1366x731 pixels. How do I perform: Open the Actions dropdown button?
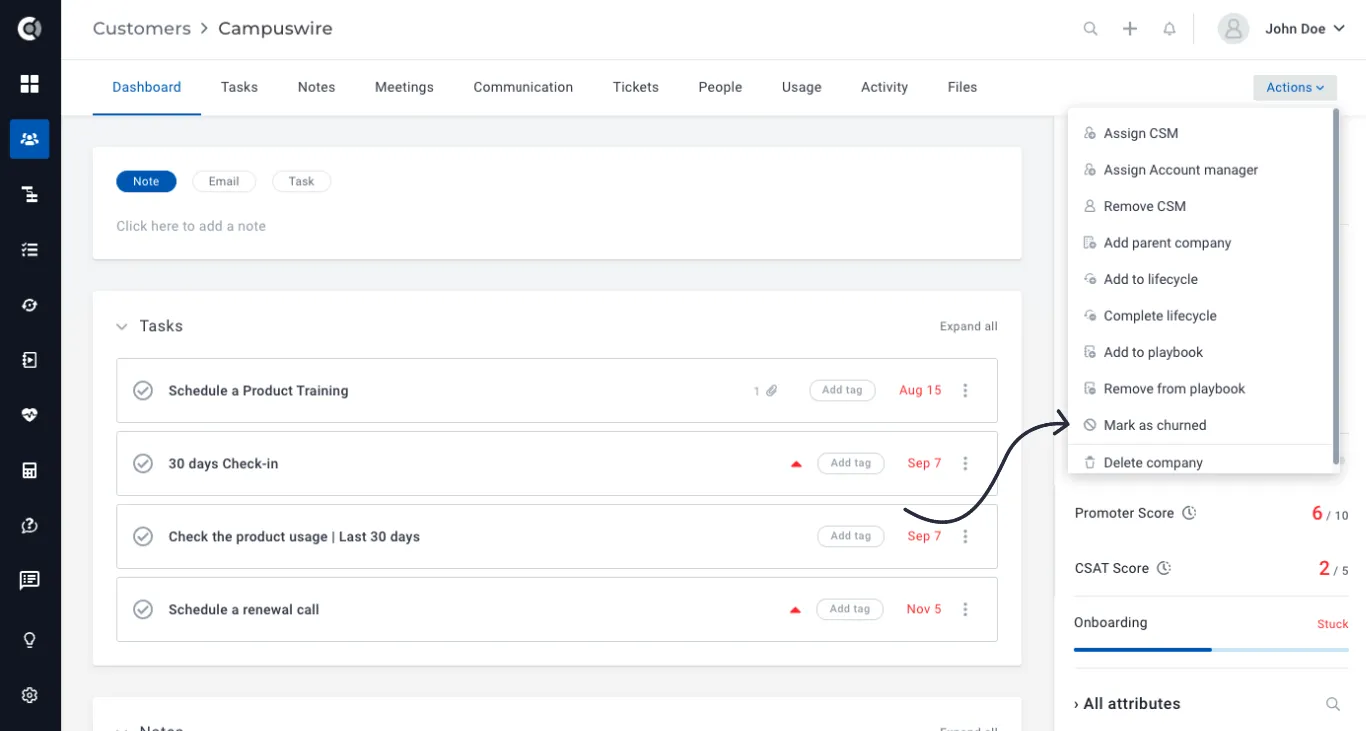(x=1295, y=87)
